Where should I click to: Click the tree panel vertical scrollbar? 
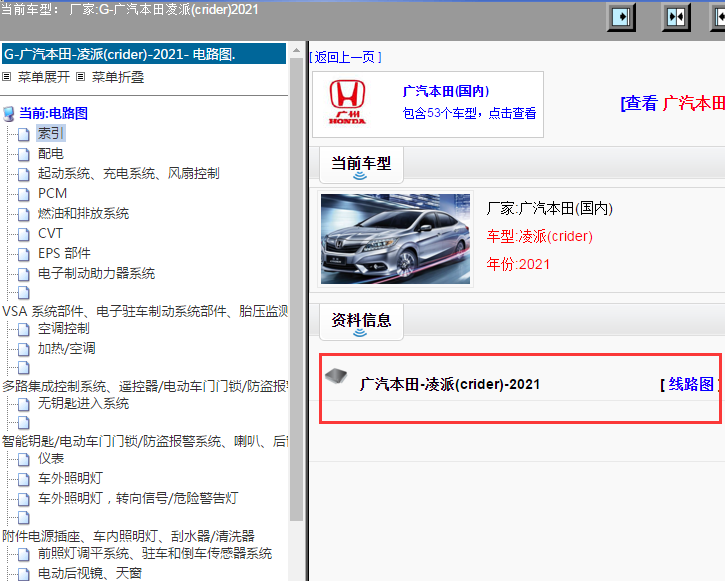click(296, 289)
